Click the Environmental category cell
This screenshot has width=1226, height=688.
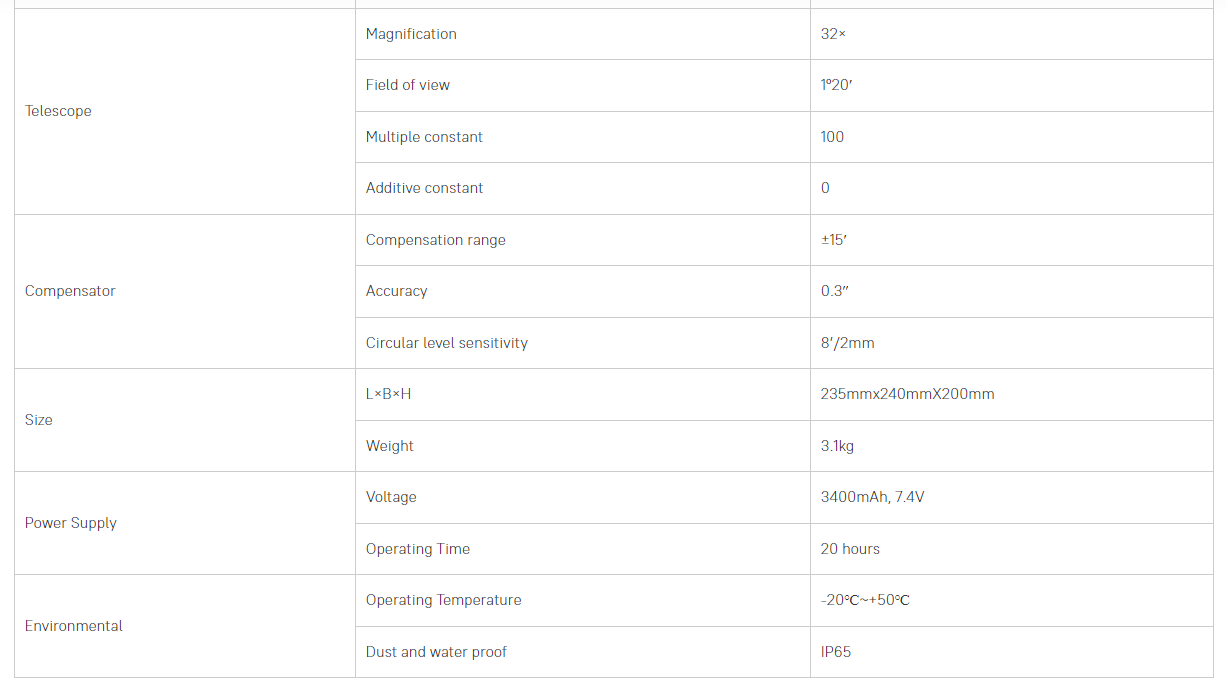tap(74, 626)
